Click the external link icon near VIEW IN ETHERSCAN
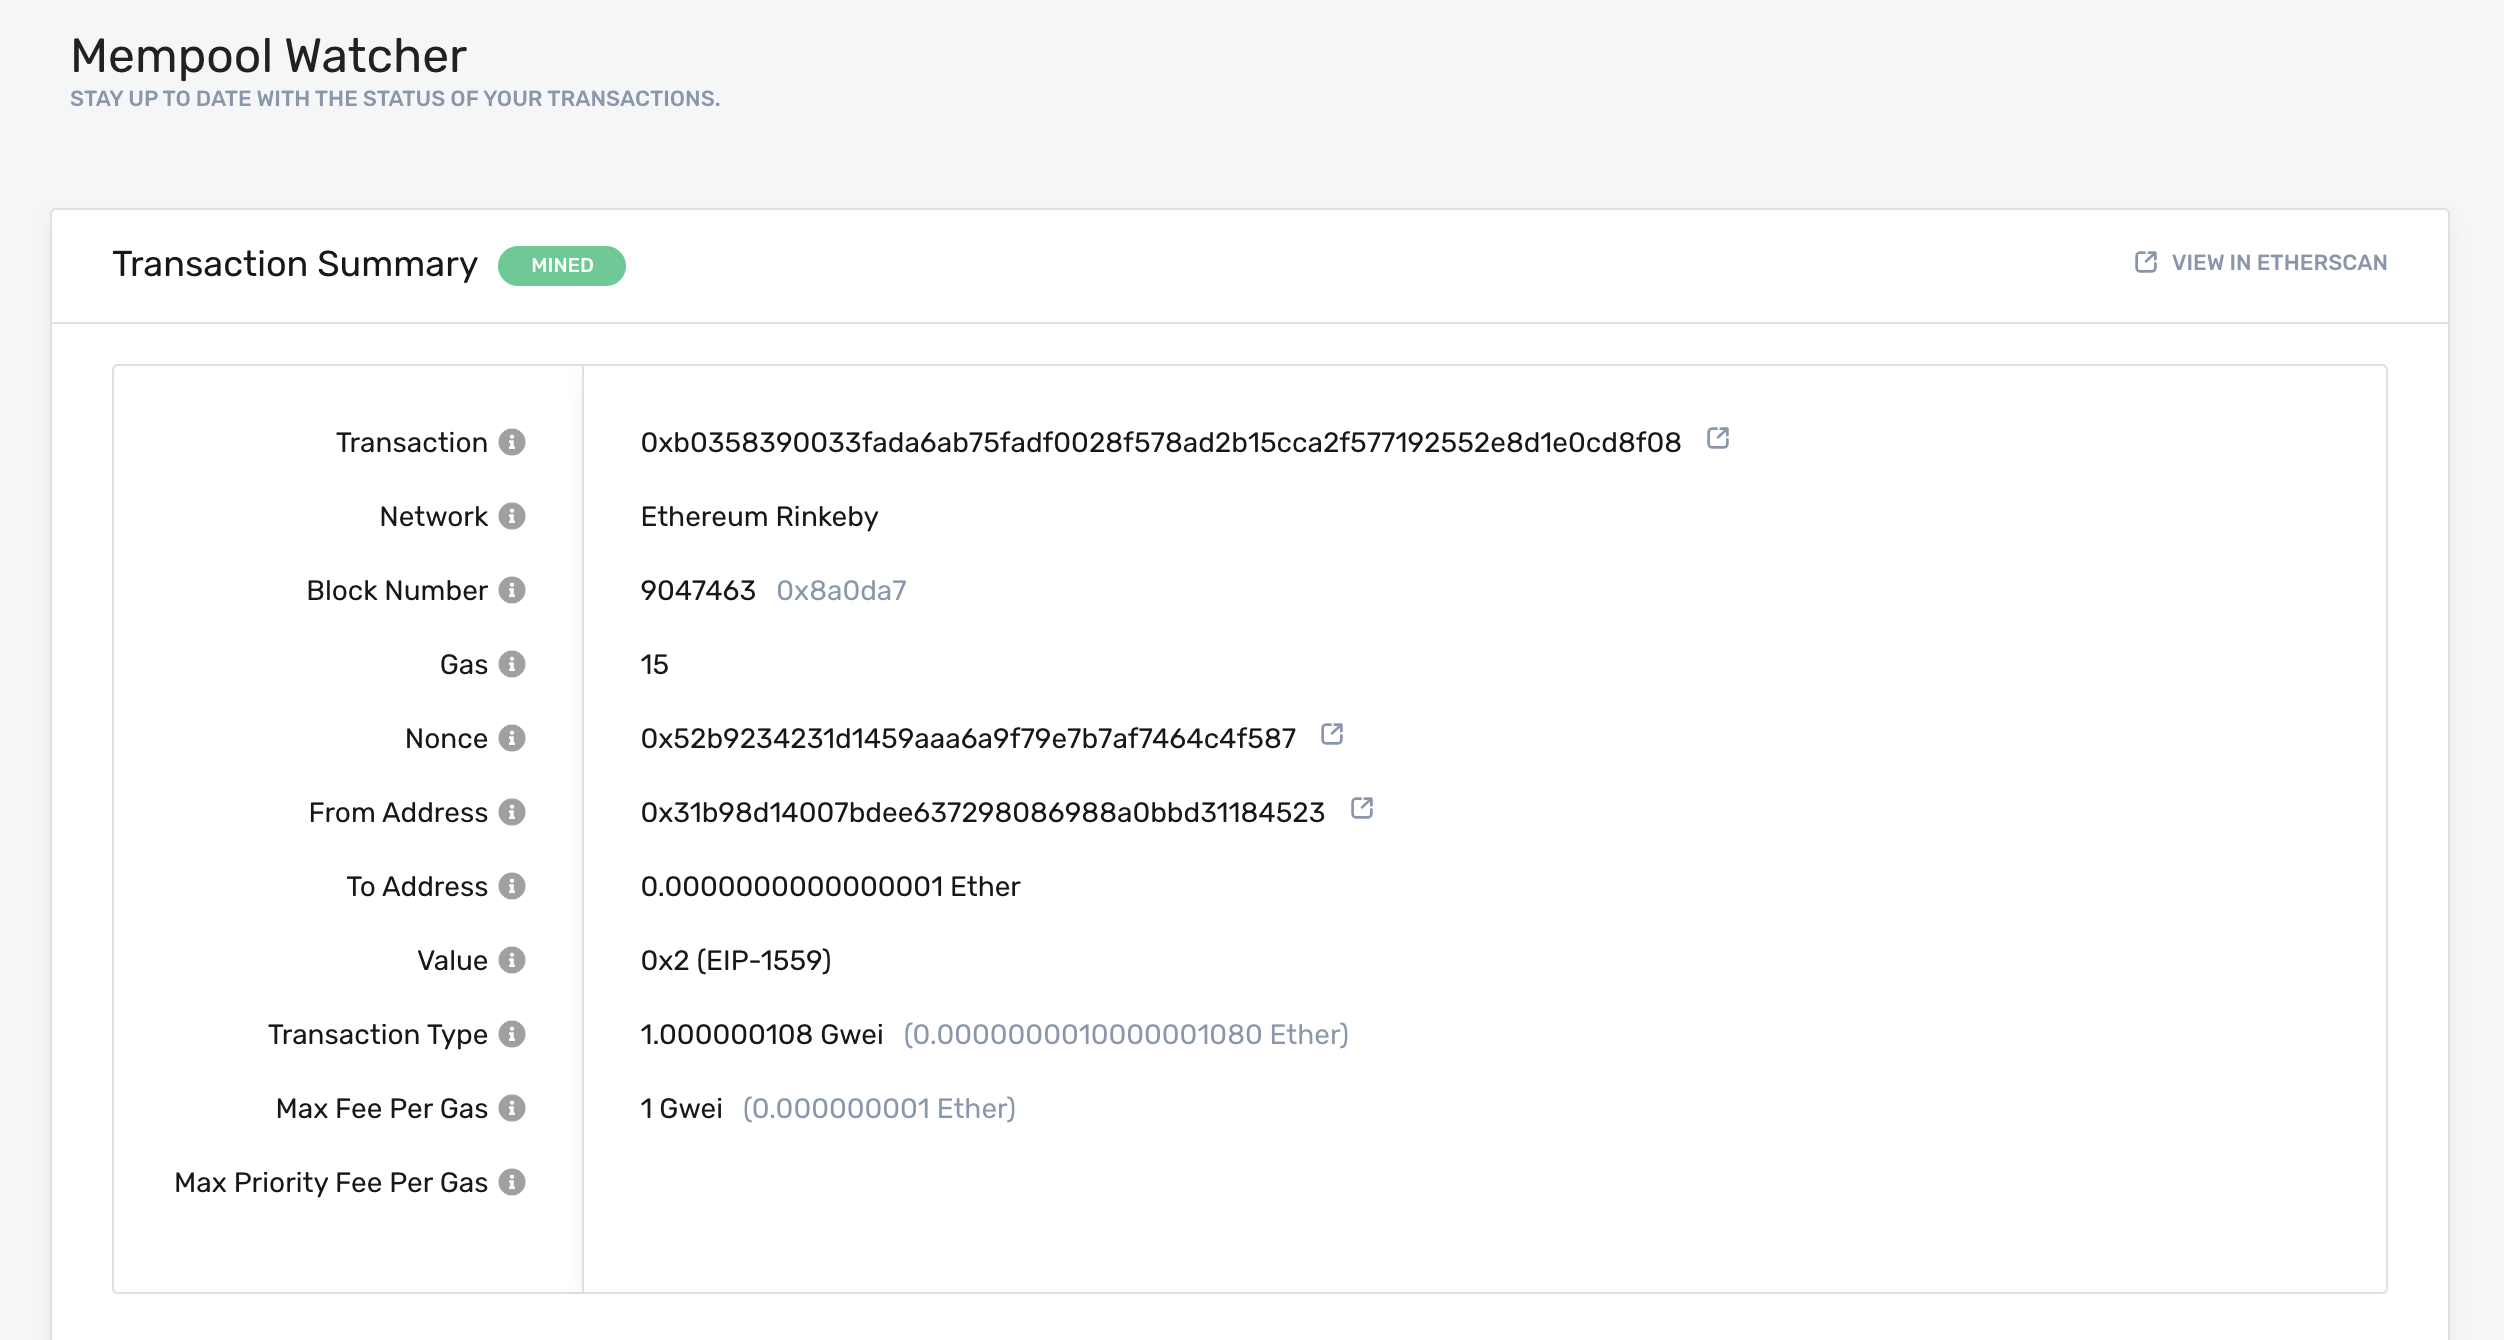 pos(2142,262)
